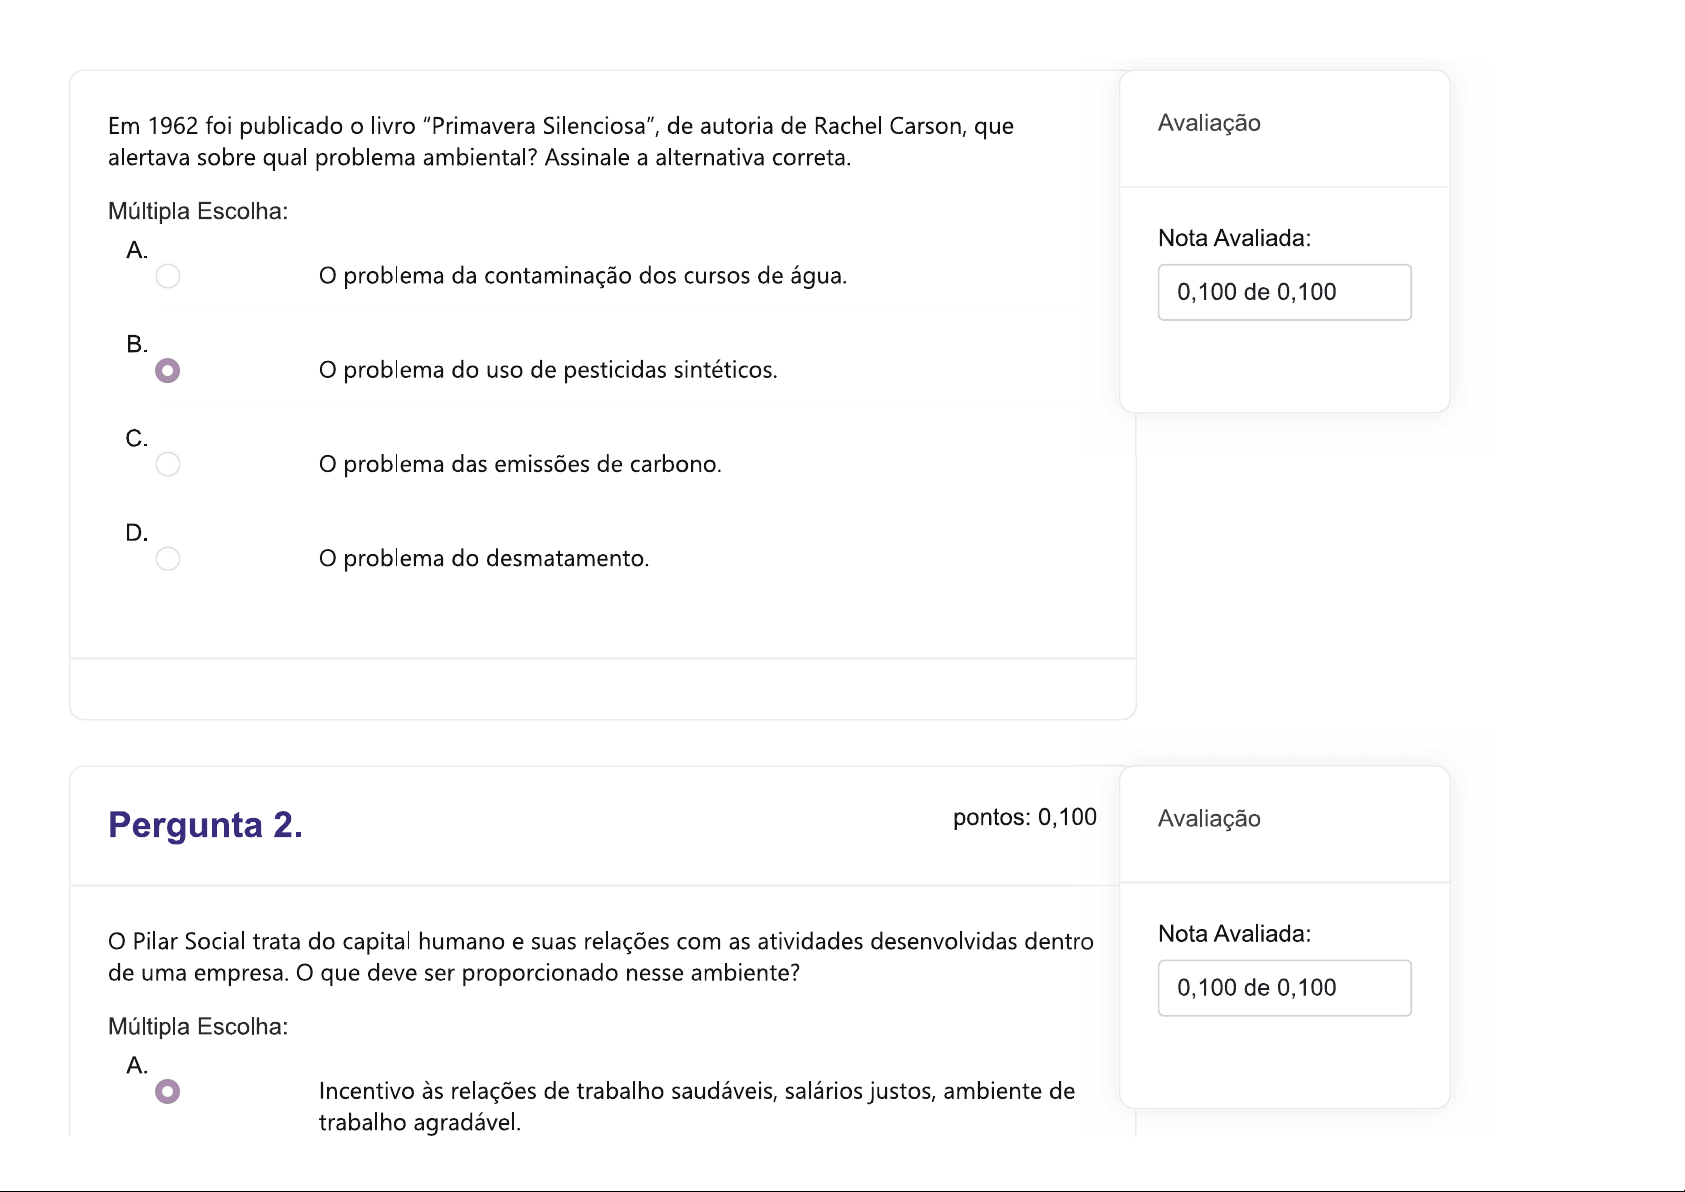Choose radio option C about carbon emissions
The width and height of the screenshot is (1685, 1192).
(168, 464)
